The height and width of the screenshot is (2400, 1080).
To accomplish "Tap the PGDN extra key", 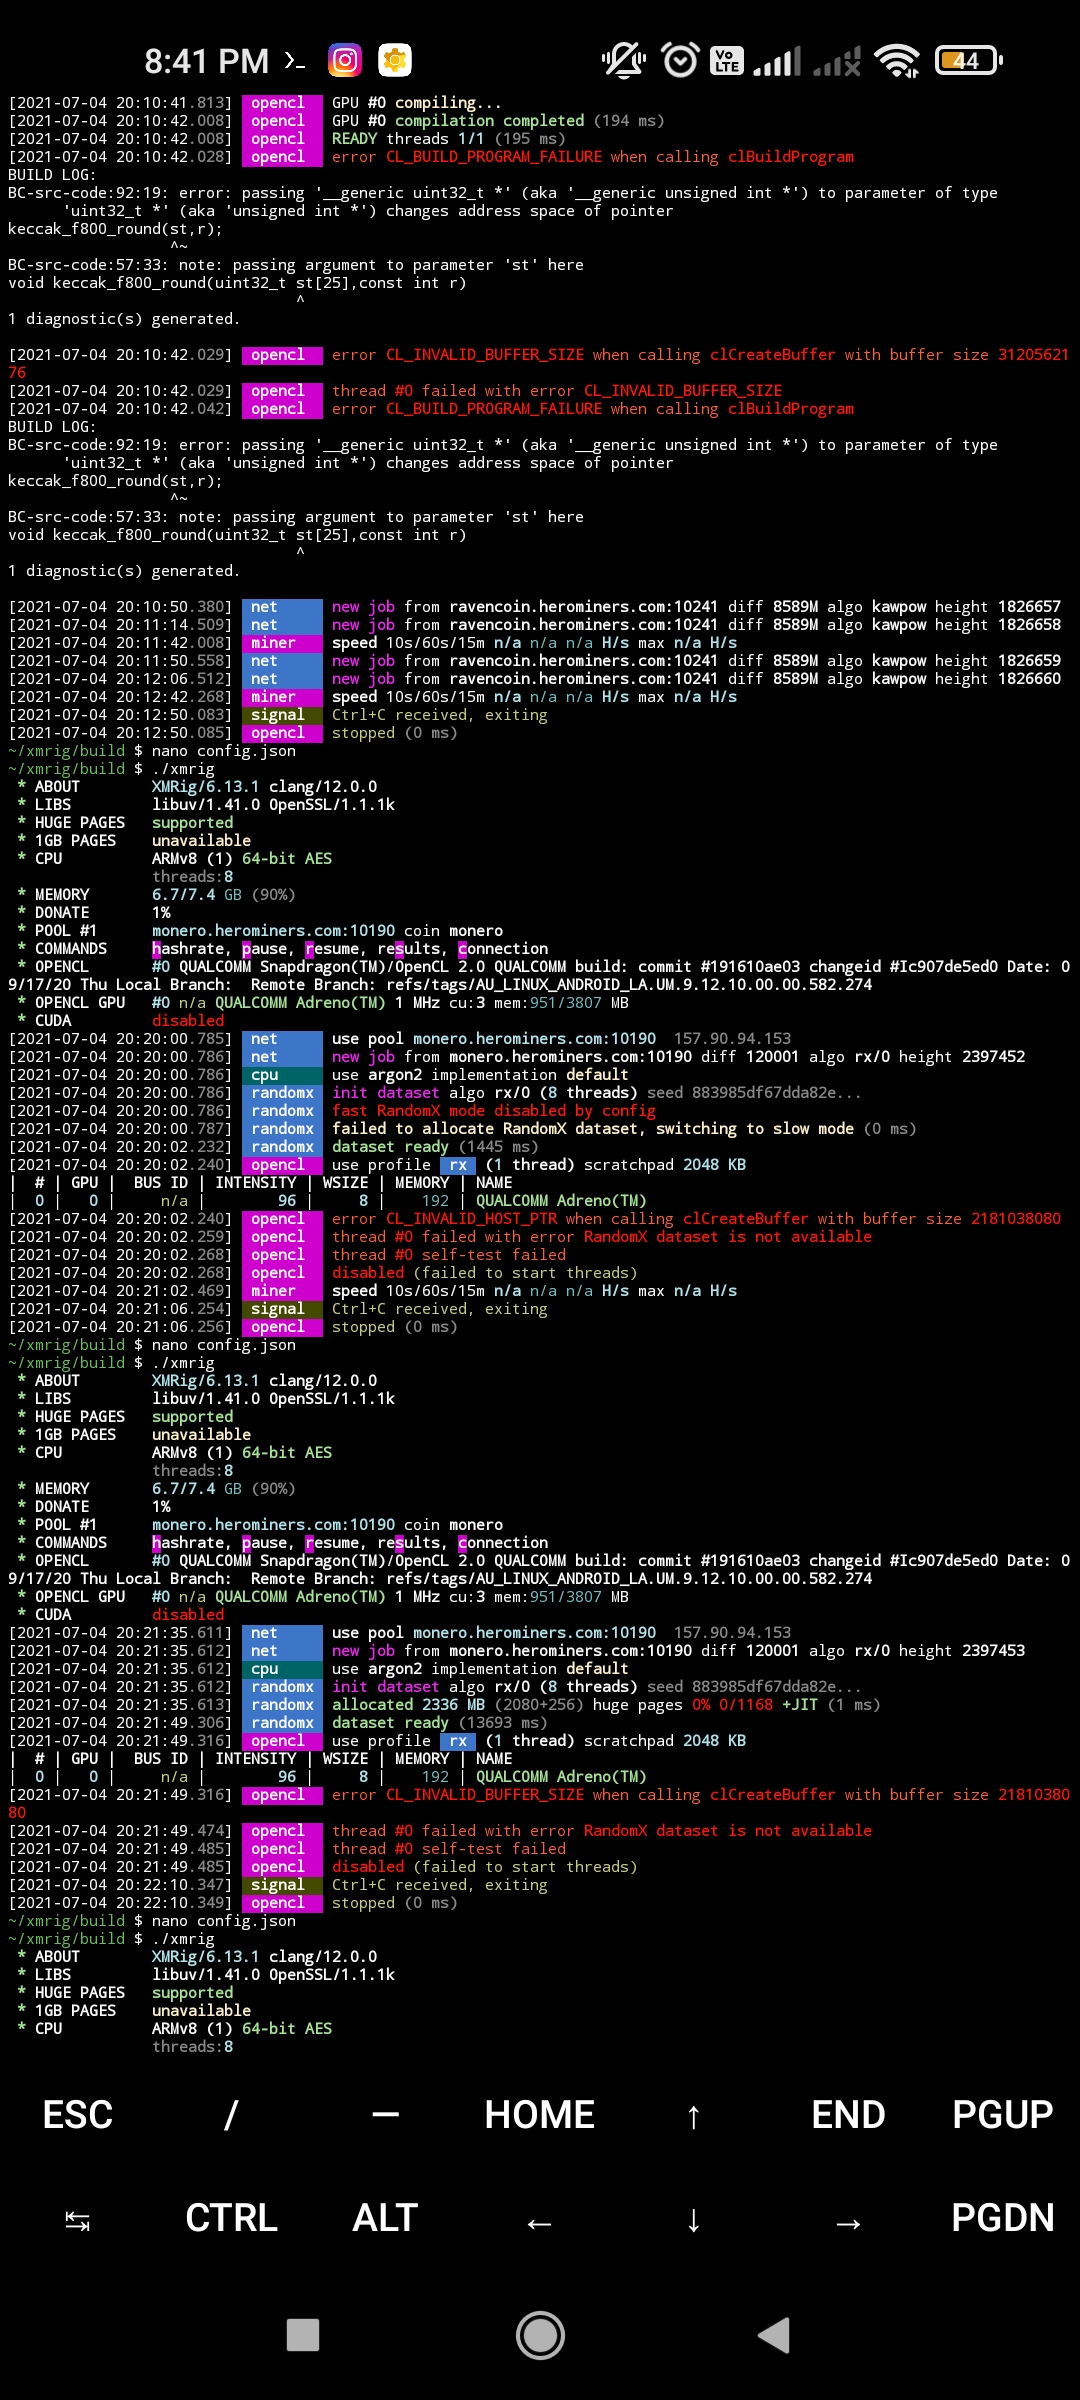I will [x=1002, y=2219].
